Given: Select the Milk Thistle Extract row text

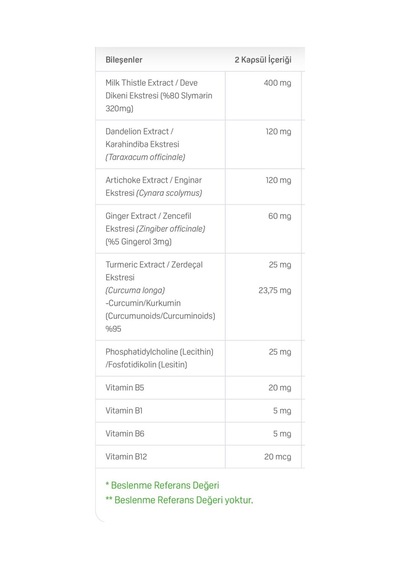Looking at the screenshot, I should 159,96.
